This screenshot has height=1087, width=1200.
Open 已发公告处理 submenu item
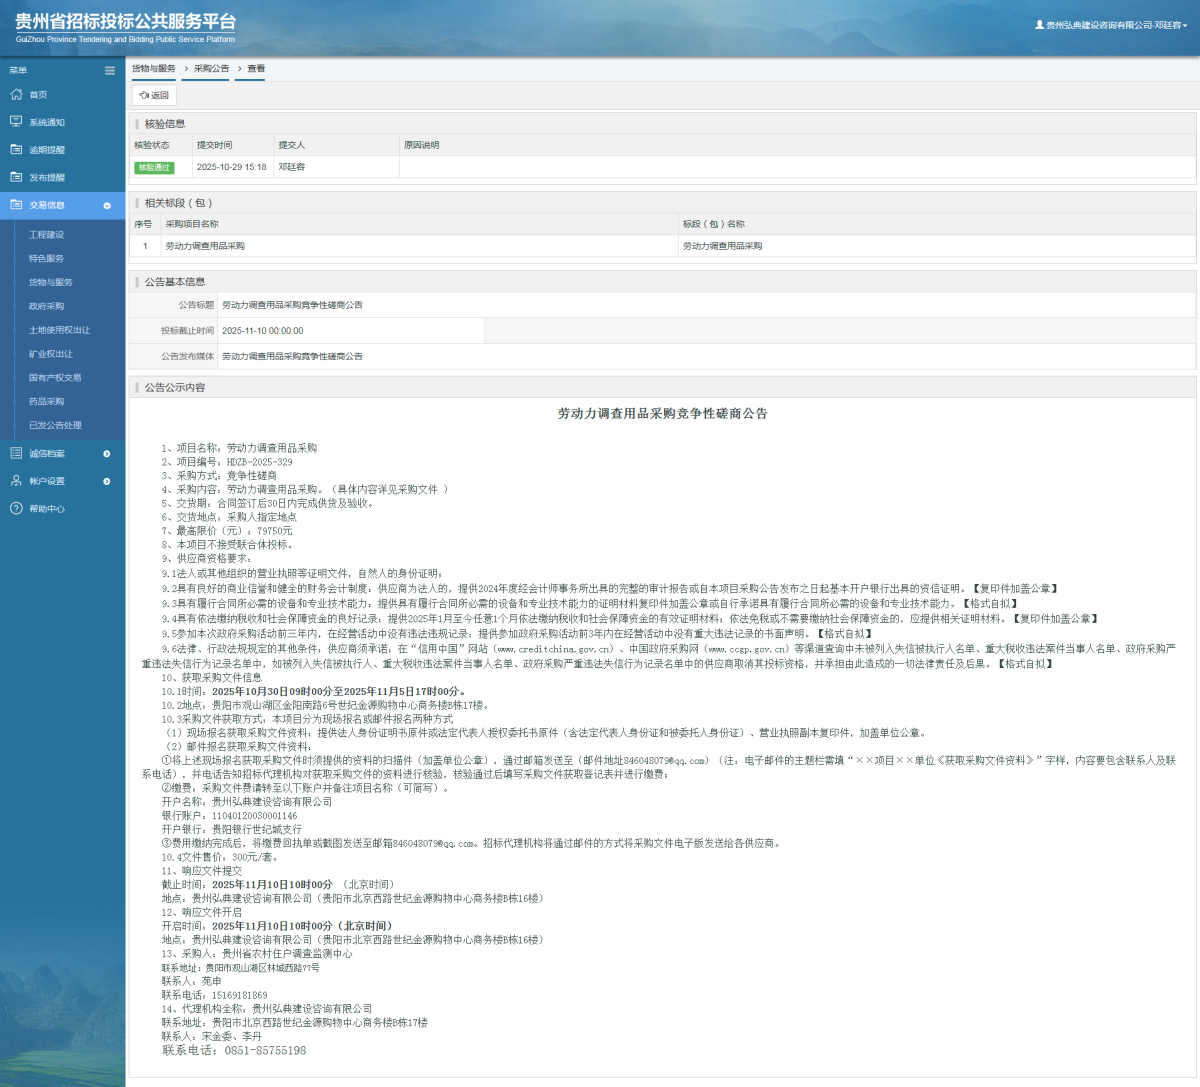(x=55, y=425)
